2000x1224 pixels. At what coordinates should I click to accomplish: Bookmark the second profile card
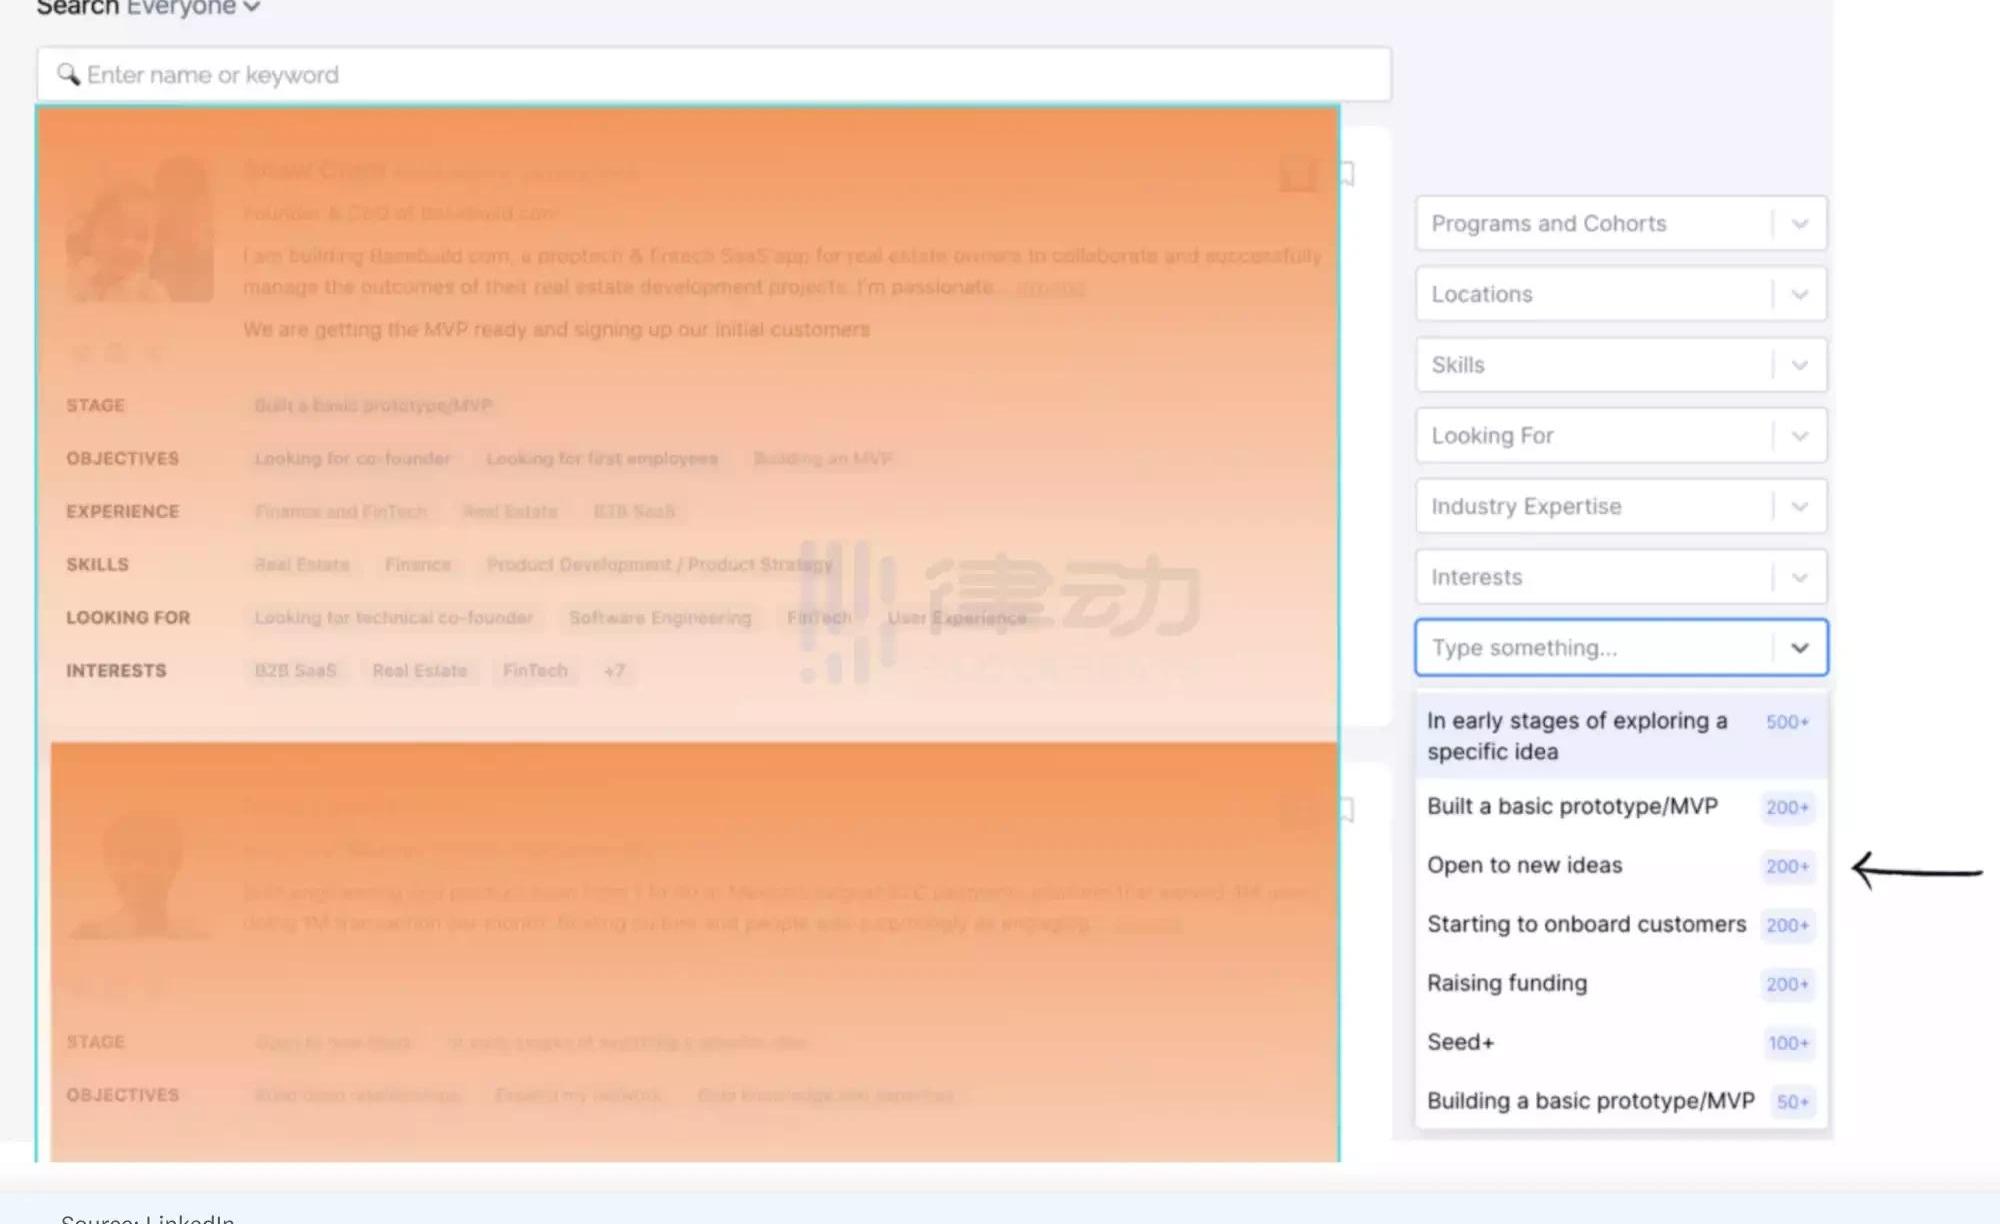pos(1347,810)
